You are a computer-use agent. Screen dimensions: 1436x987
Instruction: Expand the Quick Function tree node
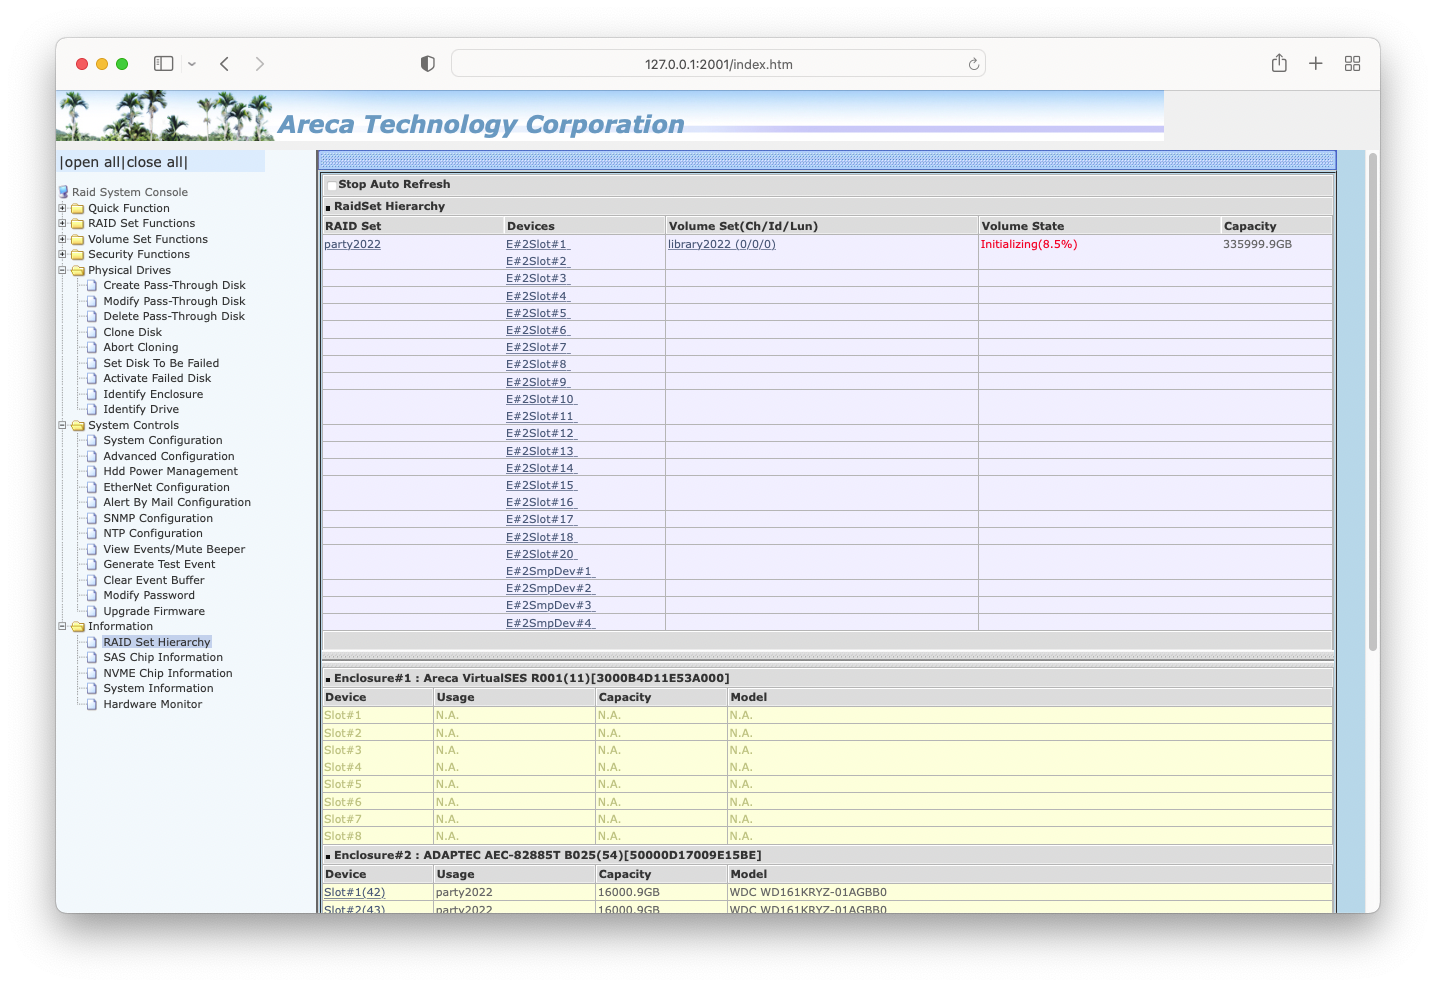pos(62,208)
